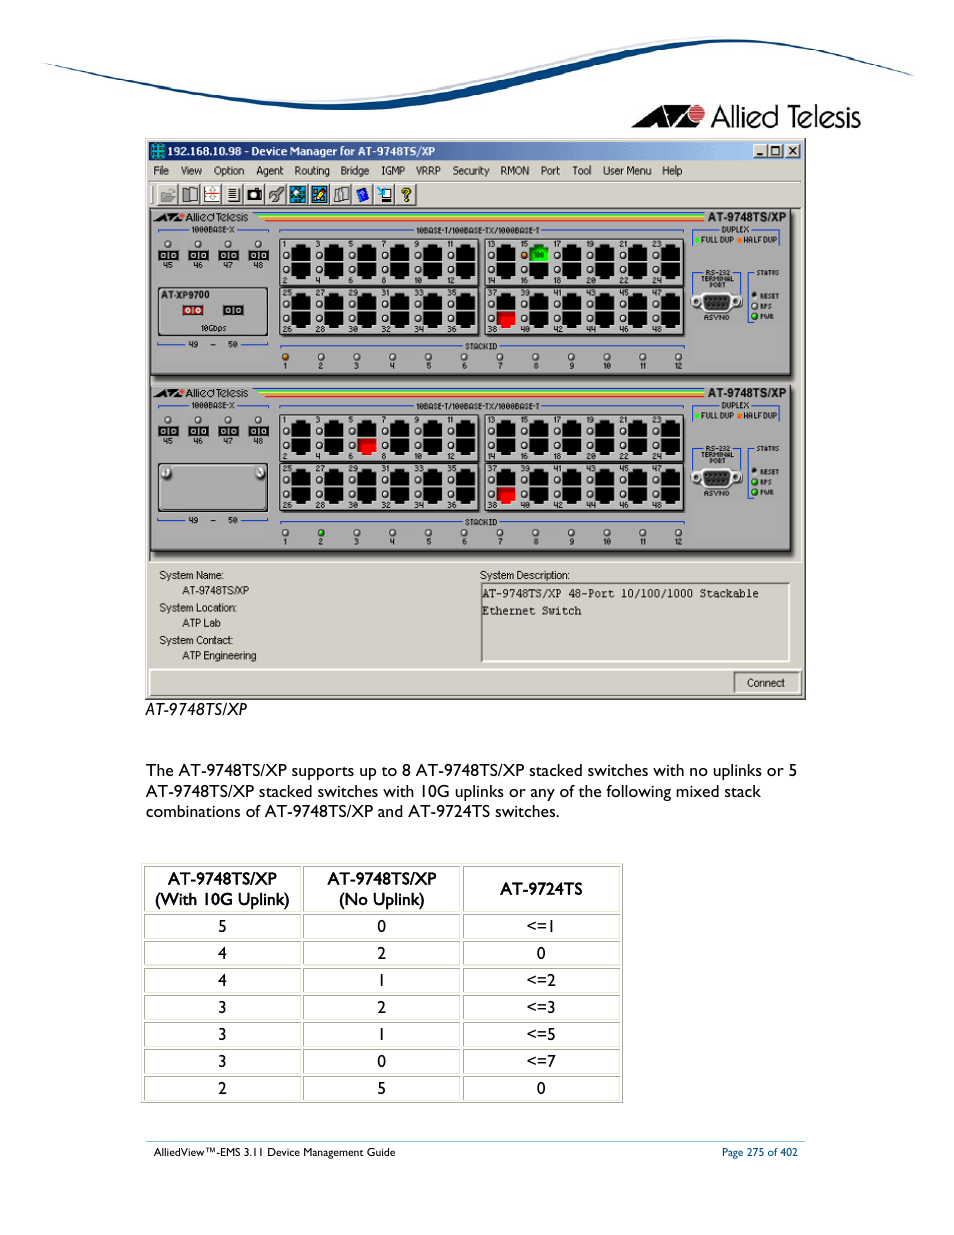Click the second 10Gbps port on AT-XP9700
Image resolution: width=954 pixels, height=1235 pixels.
[x=233, y=310]
